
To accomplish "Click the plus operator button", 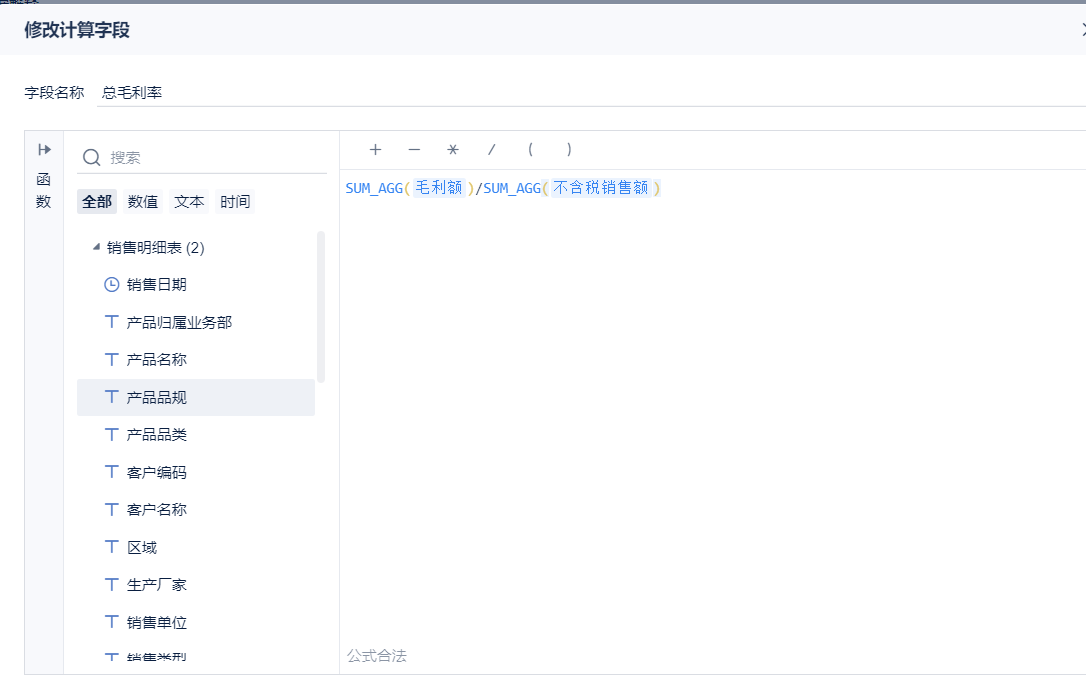I will 375,150.
